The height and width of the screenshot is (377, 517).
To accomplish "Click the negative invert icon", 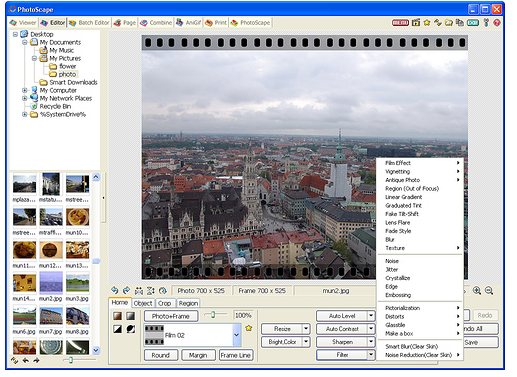I will (x=117, y=329).
